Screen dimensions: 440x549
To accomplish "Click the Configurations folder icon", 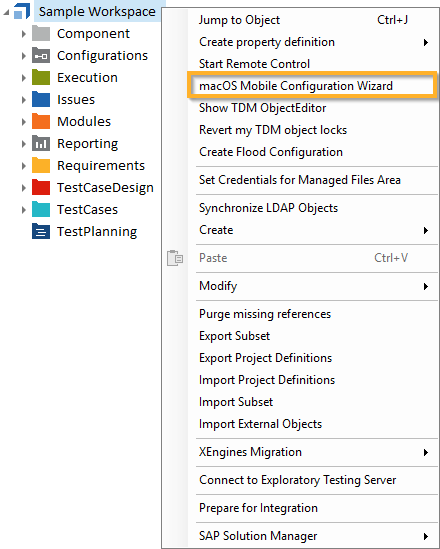I will (41, 55).
